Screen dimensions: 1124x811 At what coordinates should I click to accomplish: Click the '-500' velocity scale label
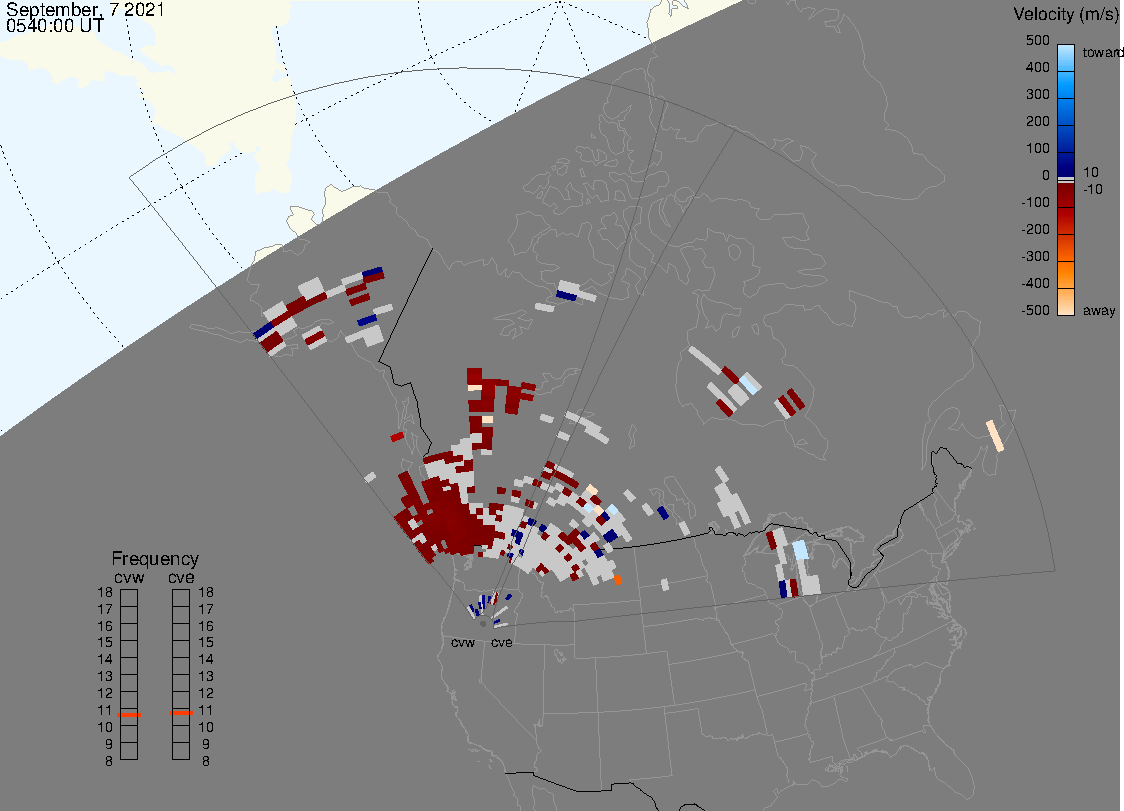click(x=1036, y=310)
